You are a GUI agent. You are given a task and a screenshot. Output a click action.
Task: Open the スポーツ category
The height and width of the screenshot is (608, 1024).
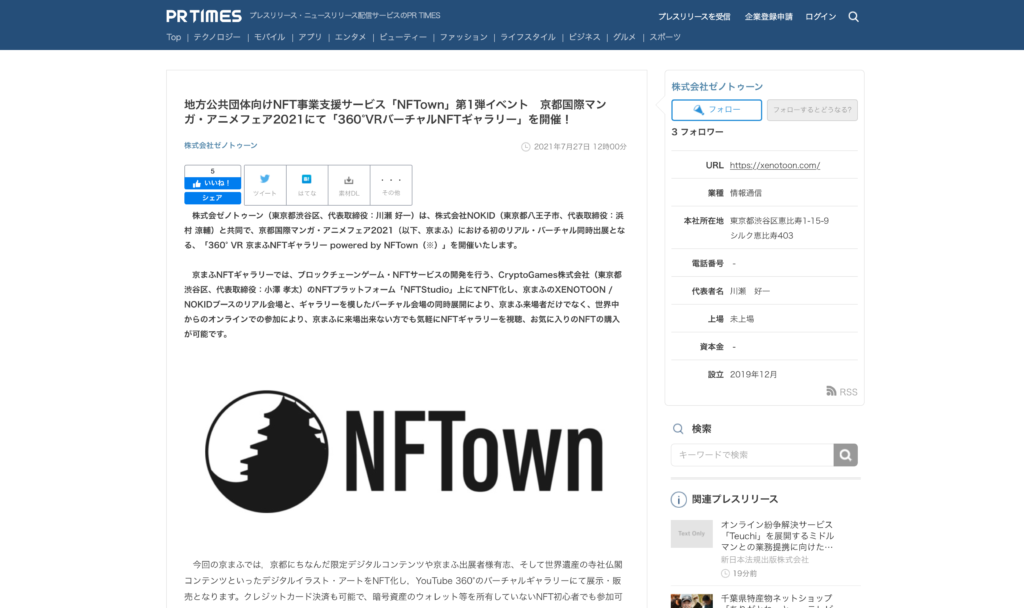click(x=665, y=37)
